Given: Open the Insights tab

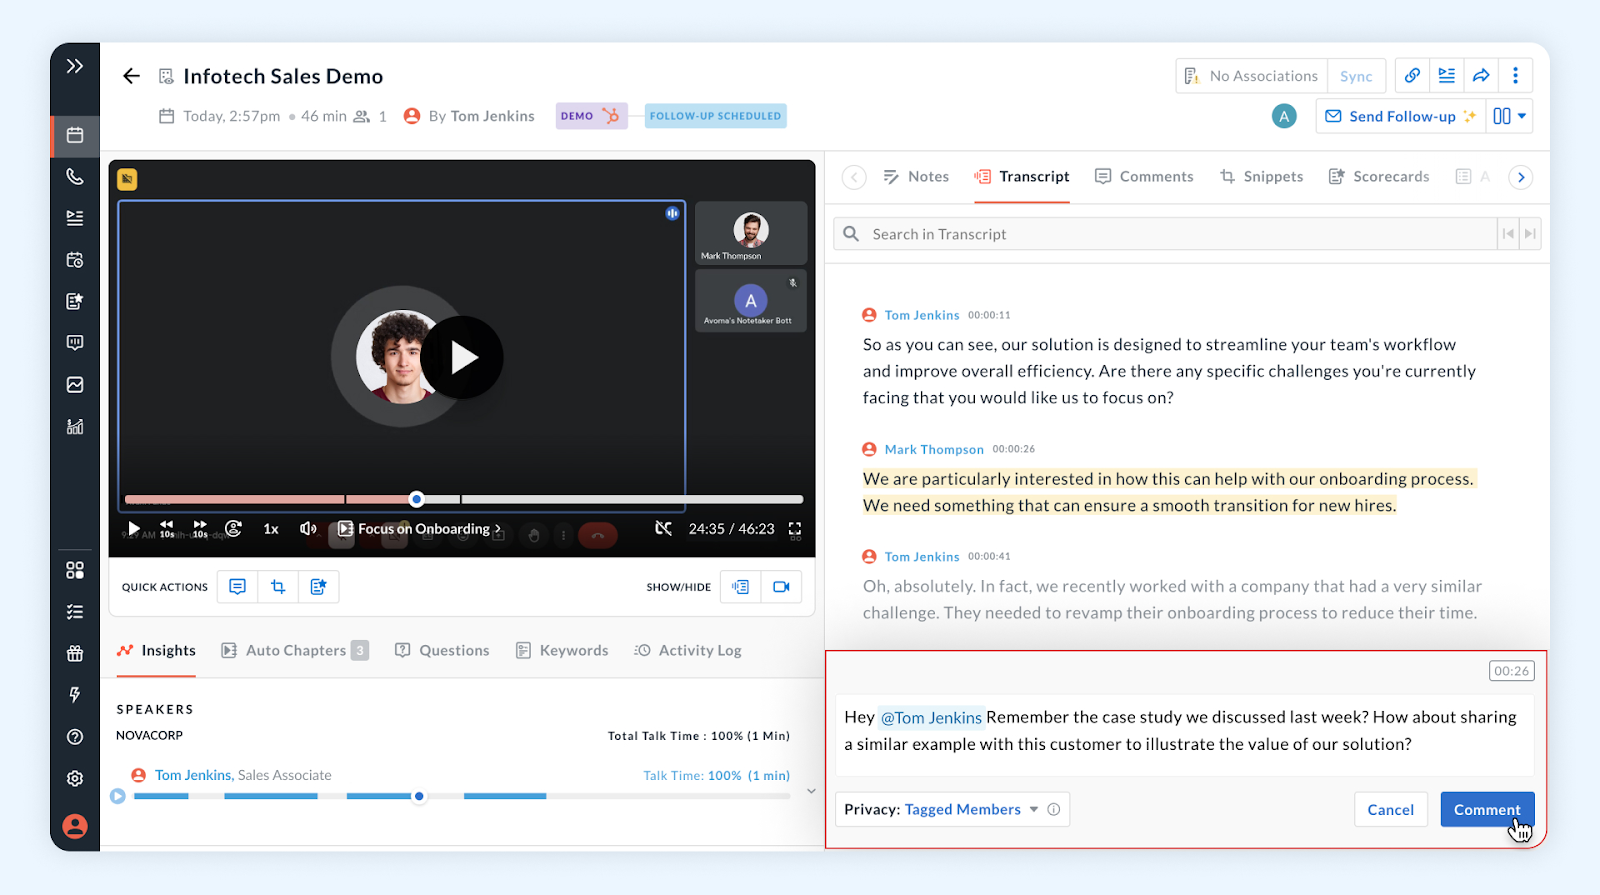Looking at the screenshot, I should pyautogui.click(x=156, y=651).
